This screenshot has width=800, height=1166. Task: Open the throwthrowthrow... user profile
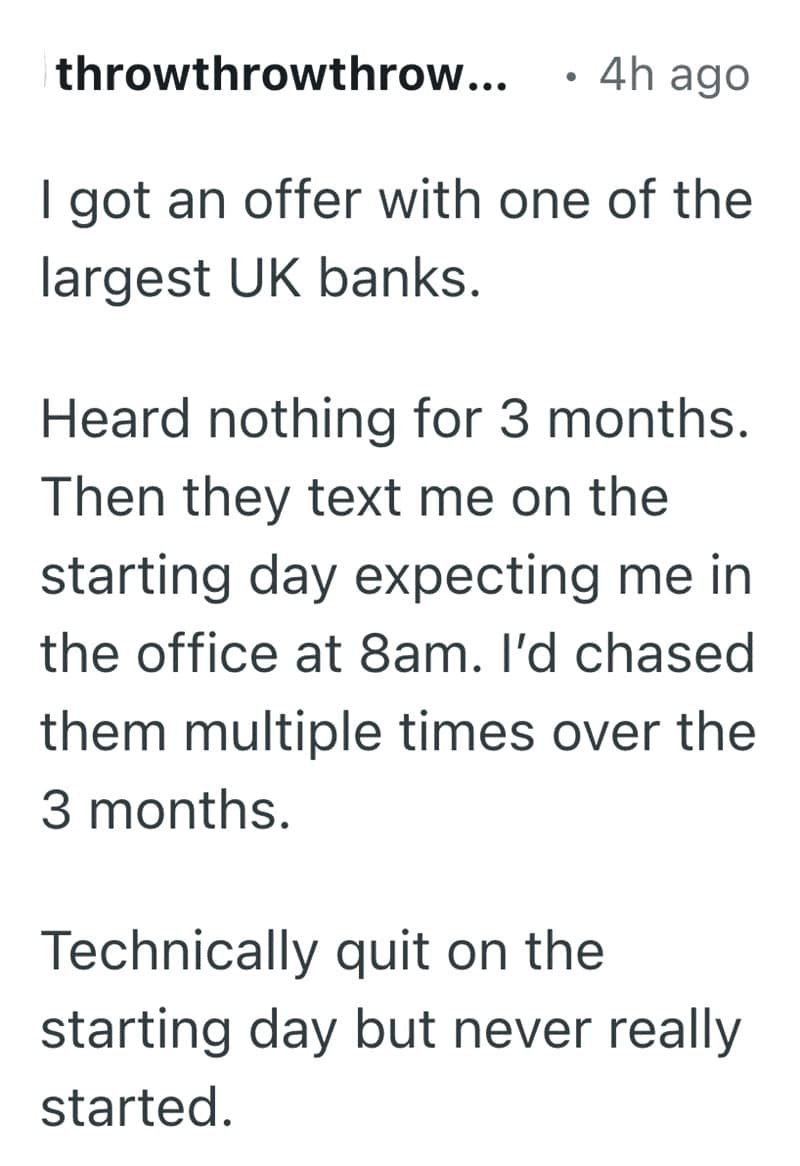pos(281,76)
